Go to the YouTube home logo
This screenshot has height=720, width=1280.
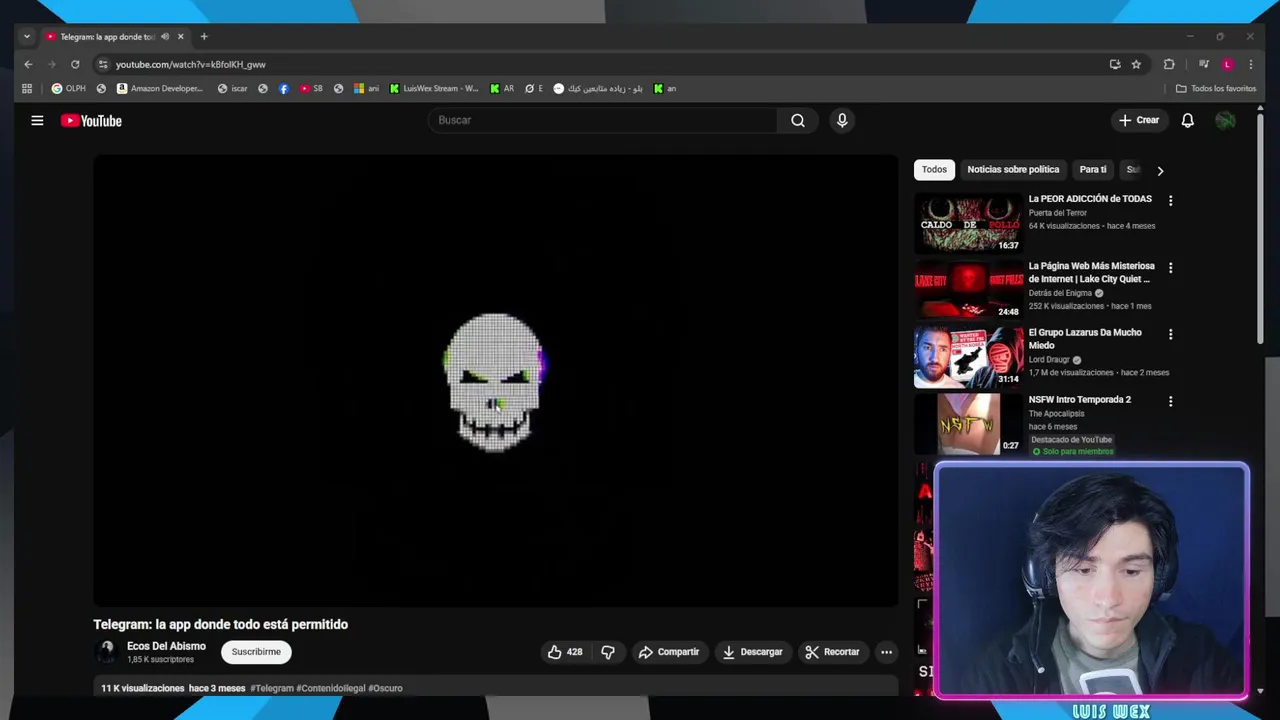(x=91, y=121)
